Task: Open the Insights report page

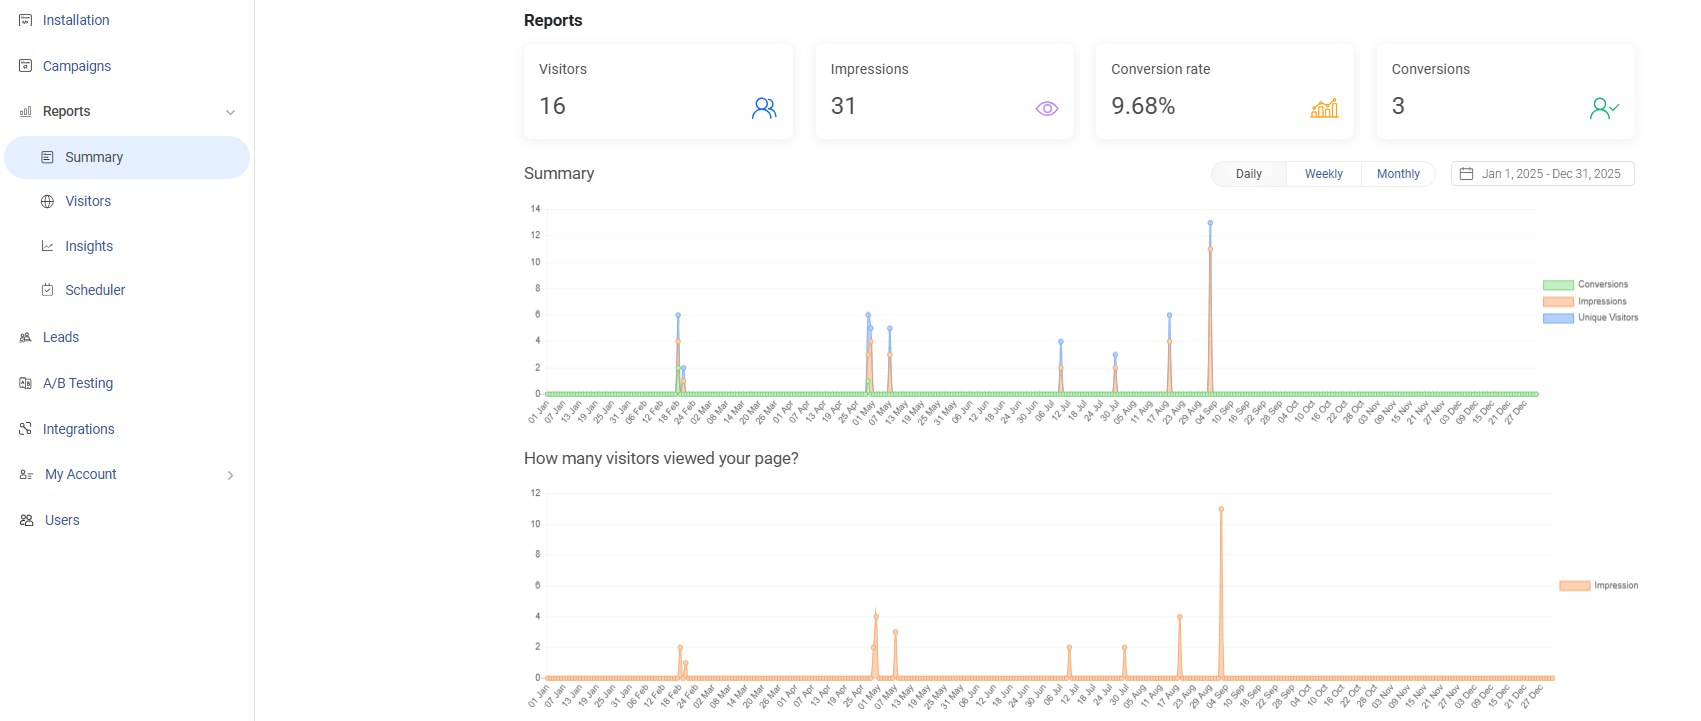Action: tap(89, 246)
